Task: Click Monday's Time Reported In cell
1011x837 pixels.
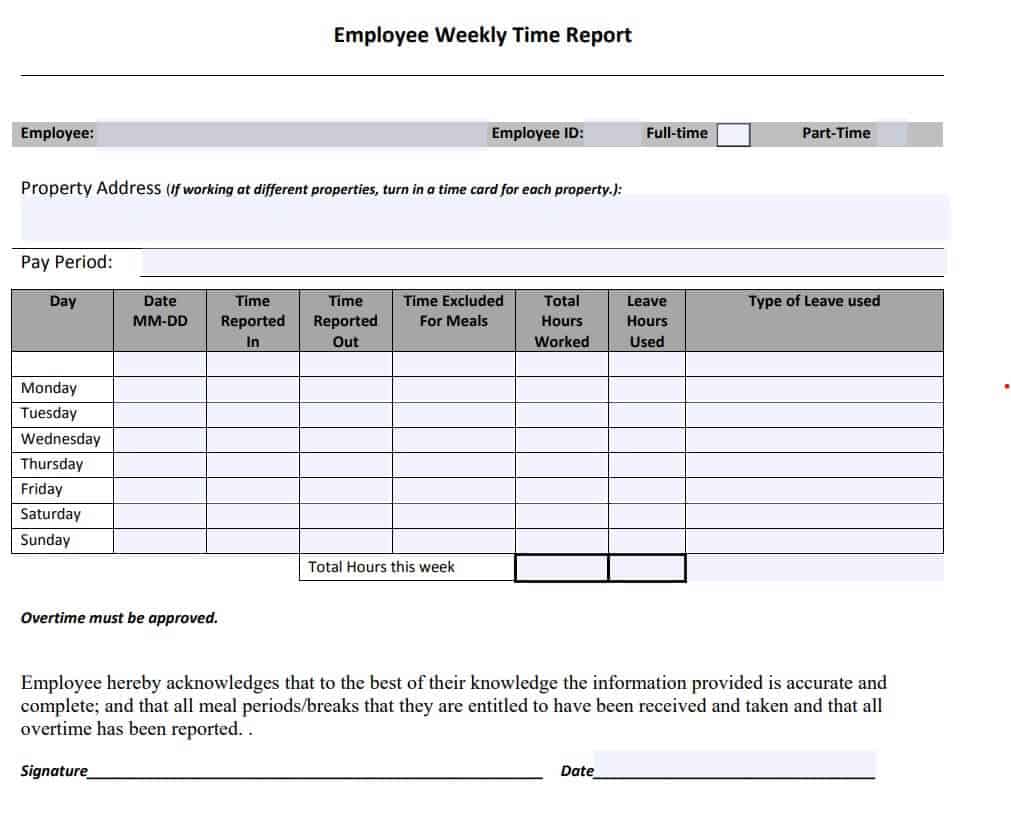Action: (x=253, y=389)
